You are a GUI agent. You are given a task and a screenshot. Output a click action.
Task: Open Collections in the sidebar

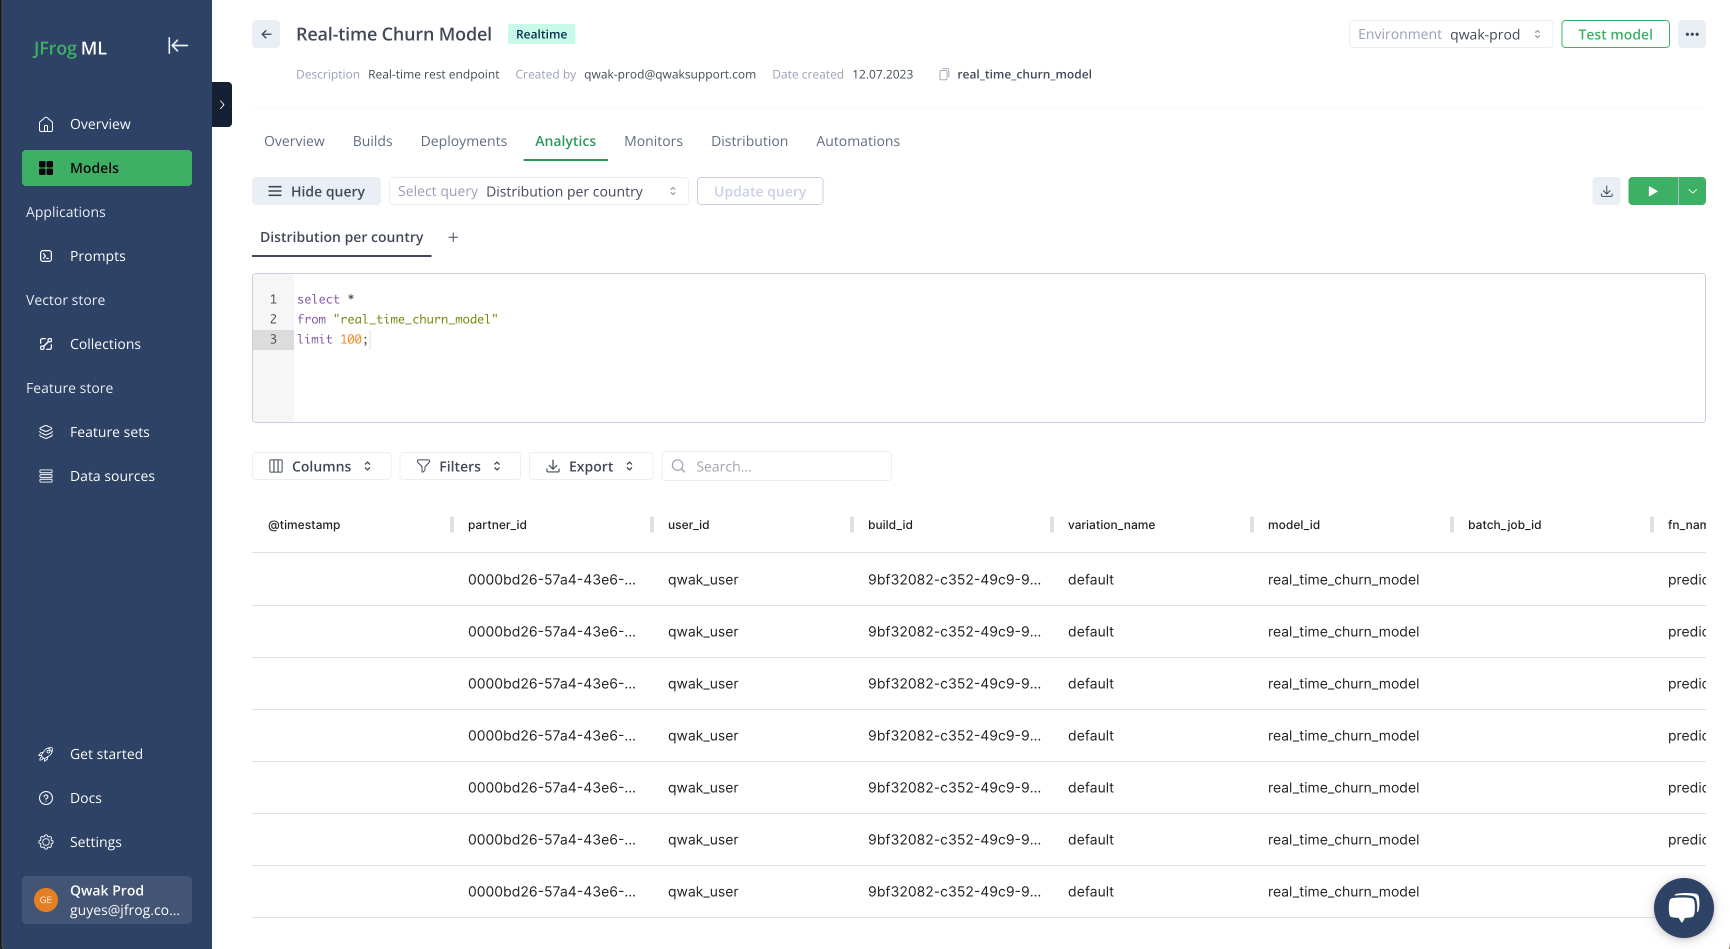(x=107, y=344)
